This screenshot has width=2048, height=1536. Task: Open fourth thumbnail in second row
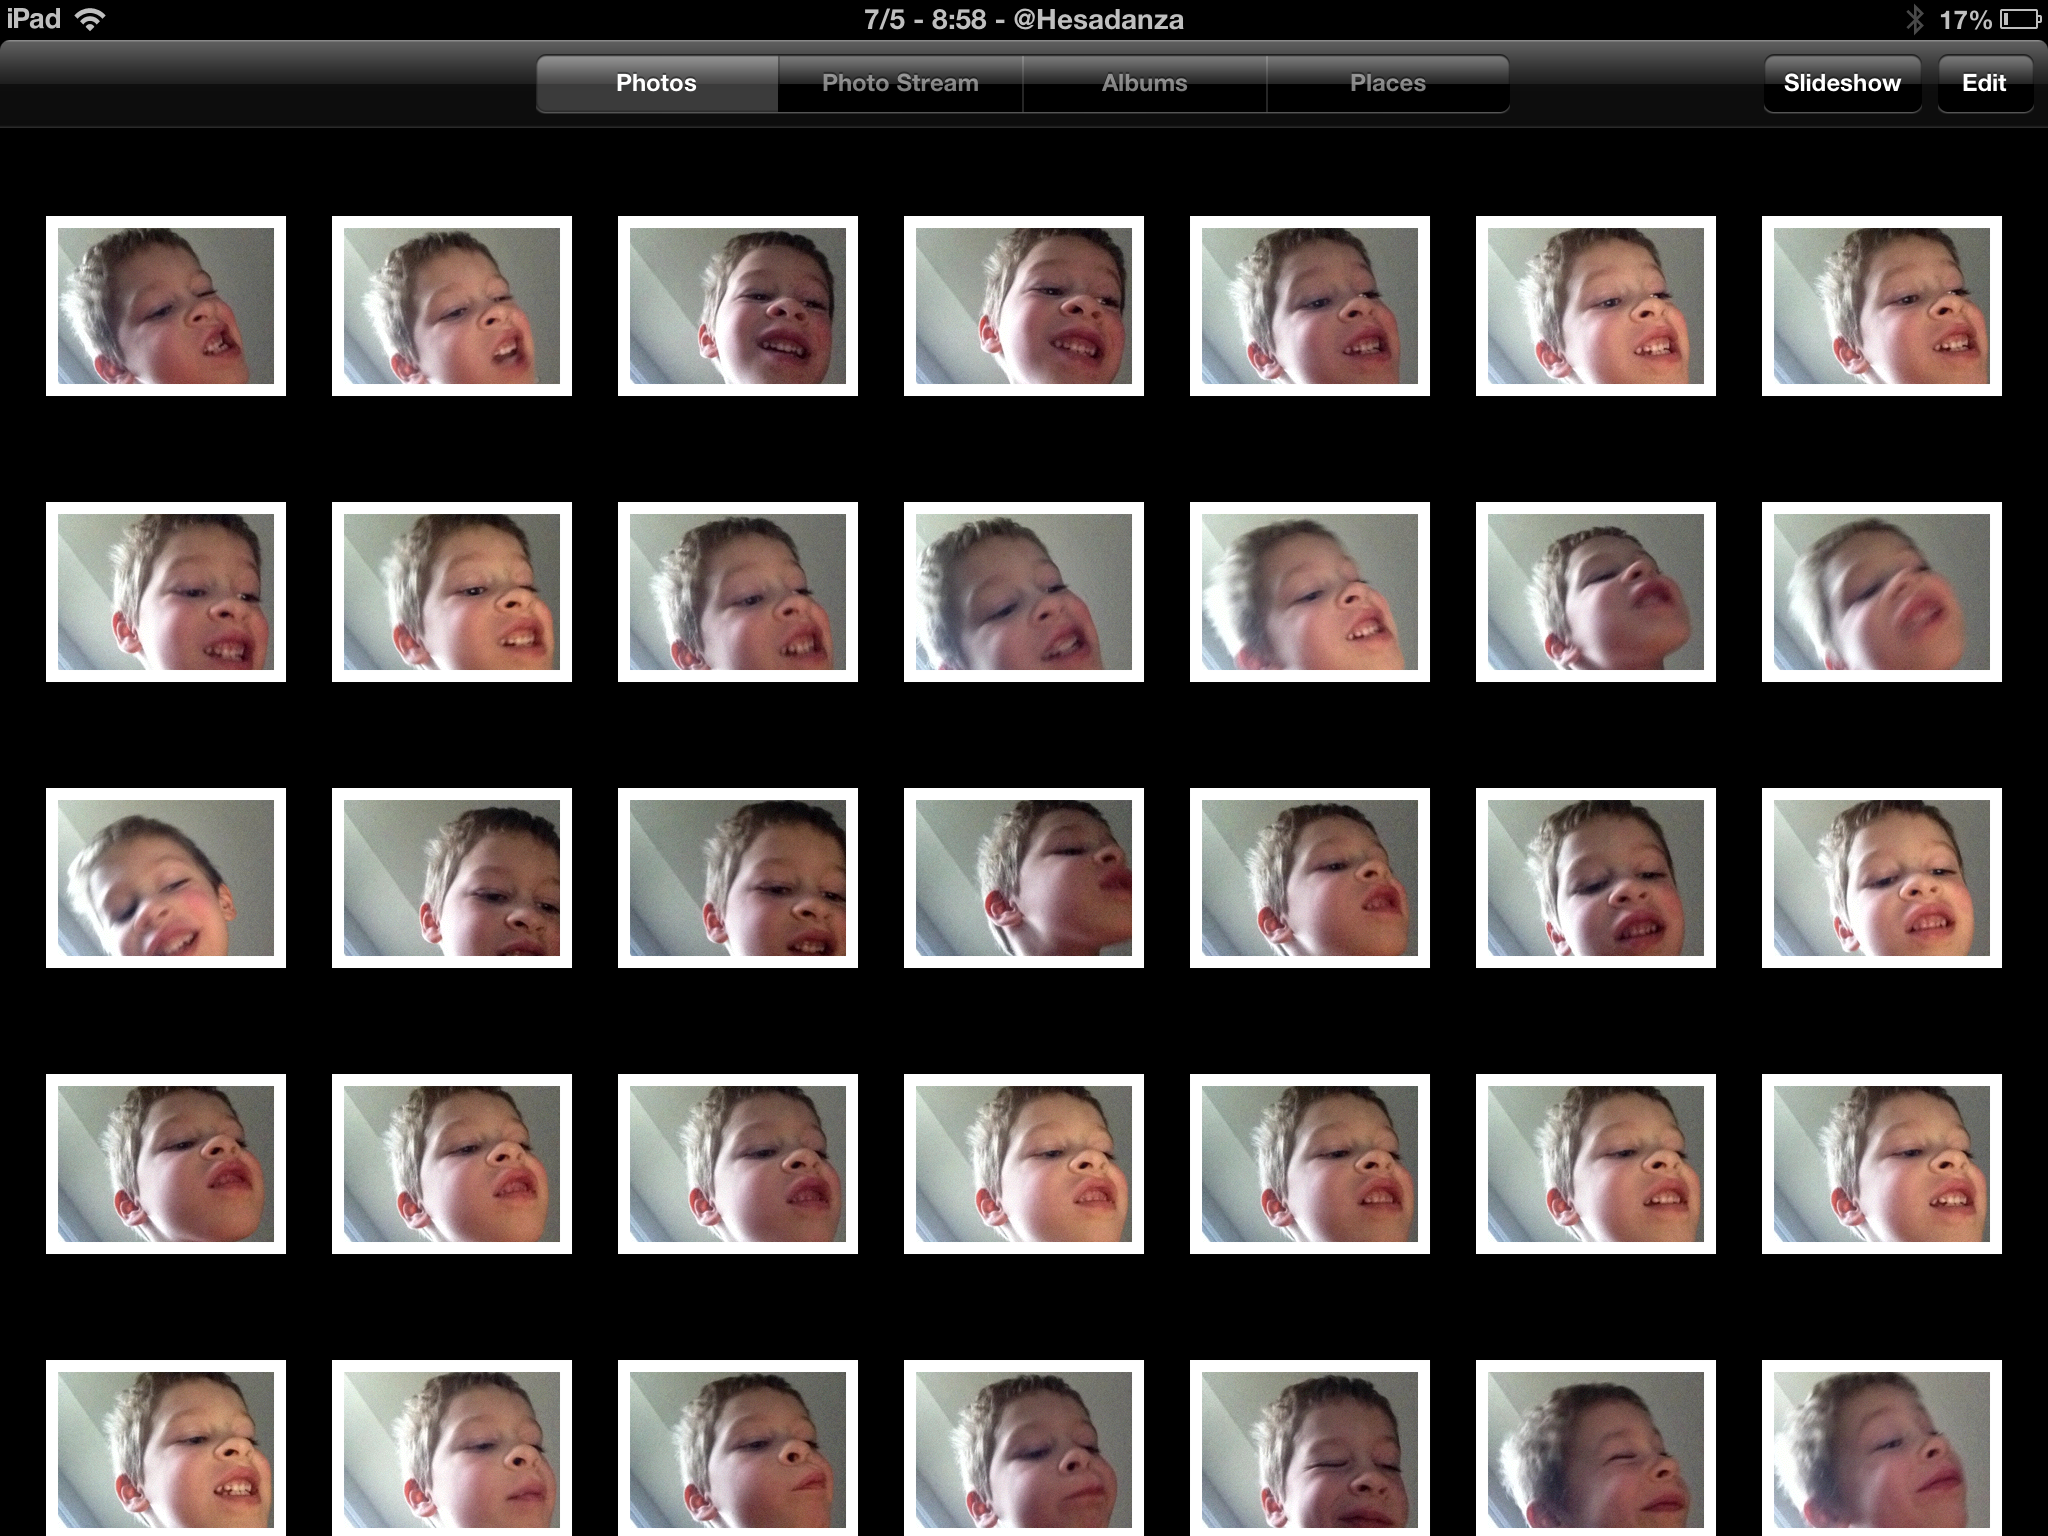(1024, 592)
